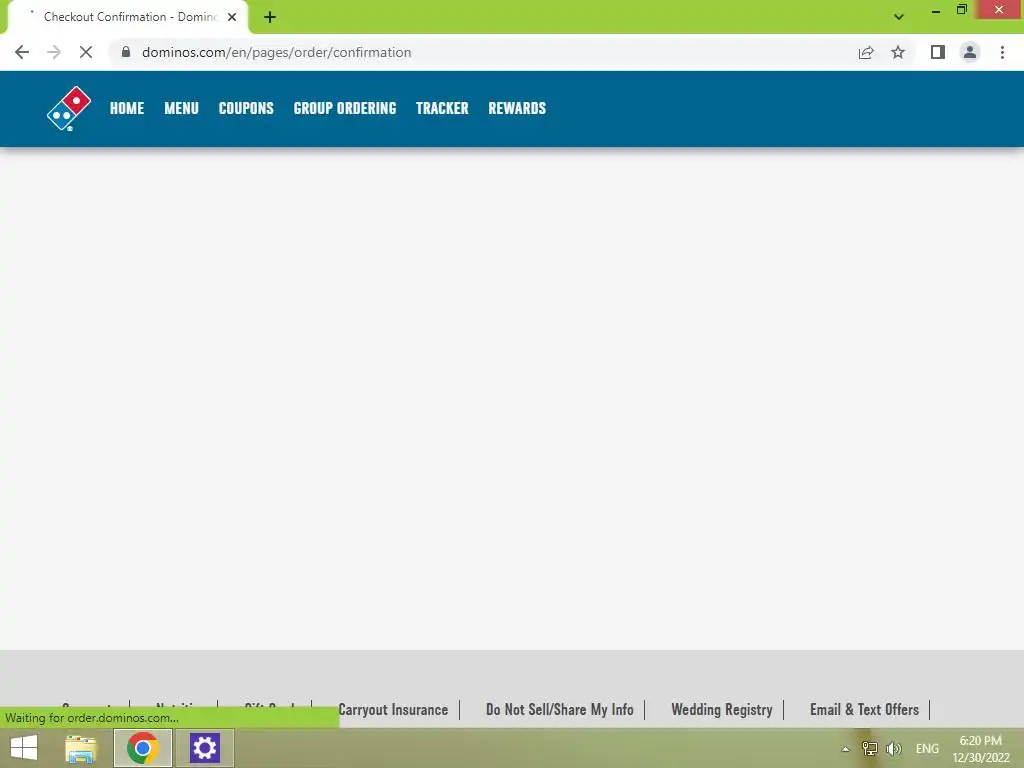Open the Windows Start button
This screenshot has width=1024, height=768.
24,748
